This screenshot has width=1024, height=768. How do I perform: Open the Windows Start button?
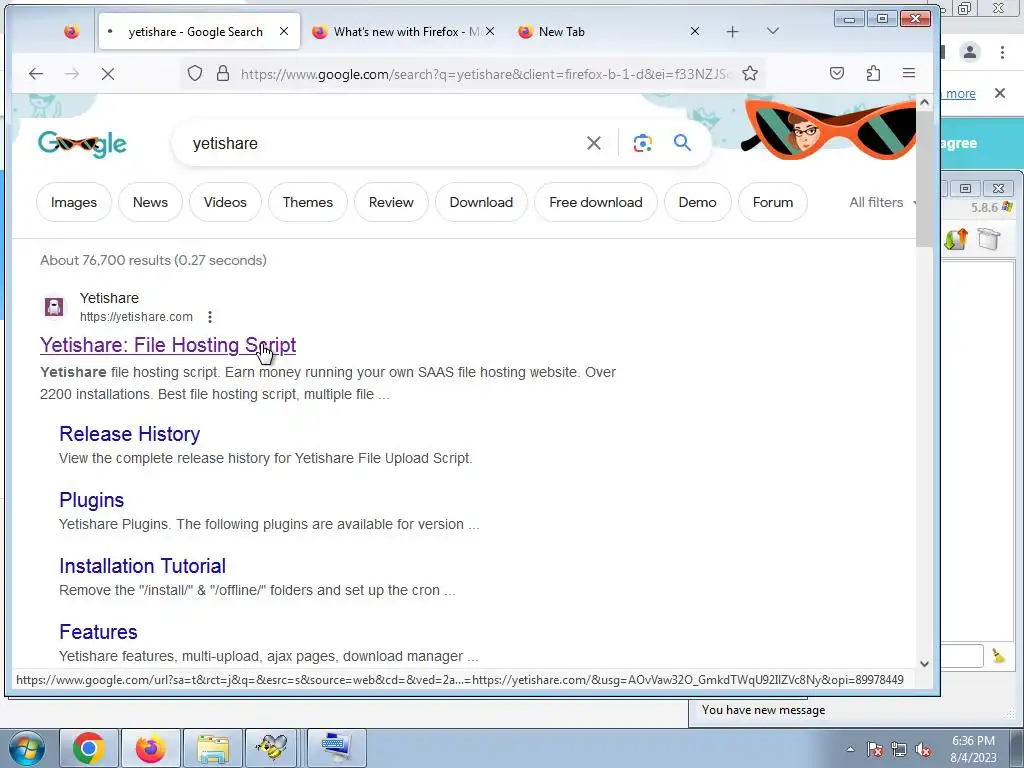[x=26, y=748]
